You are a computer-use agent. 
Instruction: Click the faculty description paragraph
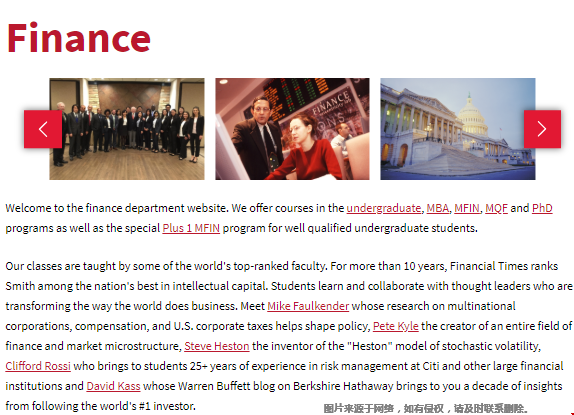[x=288, y=336]
